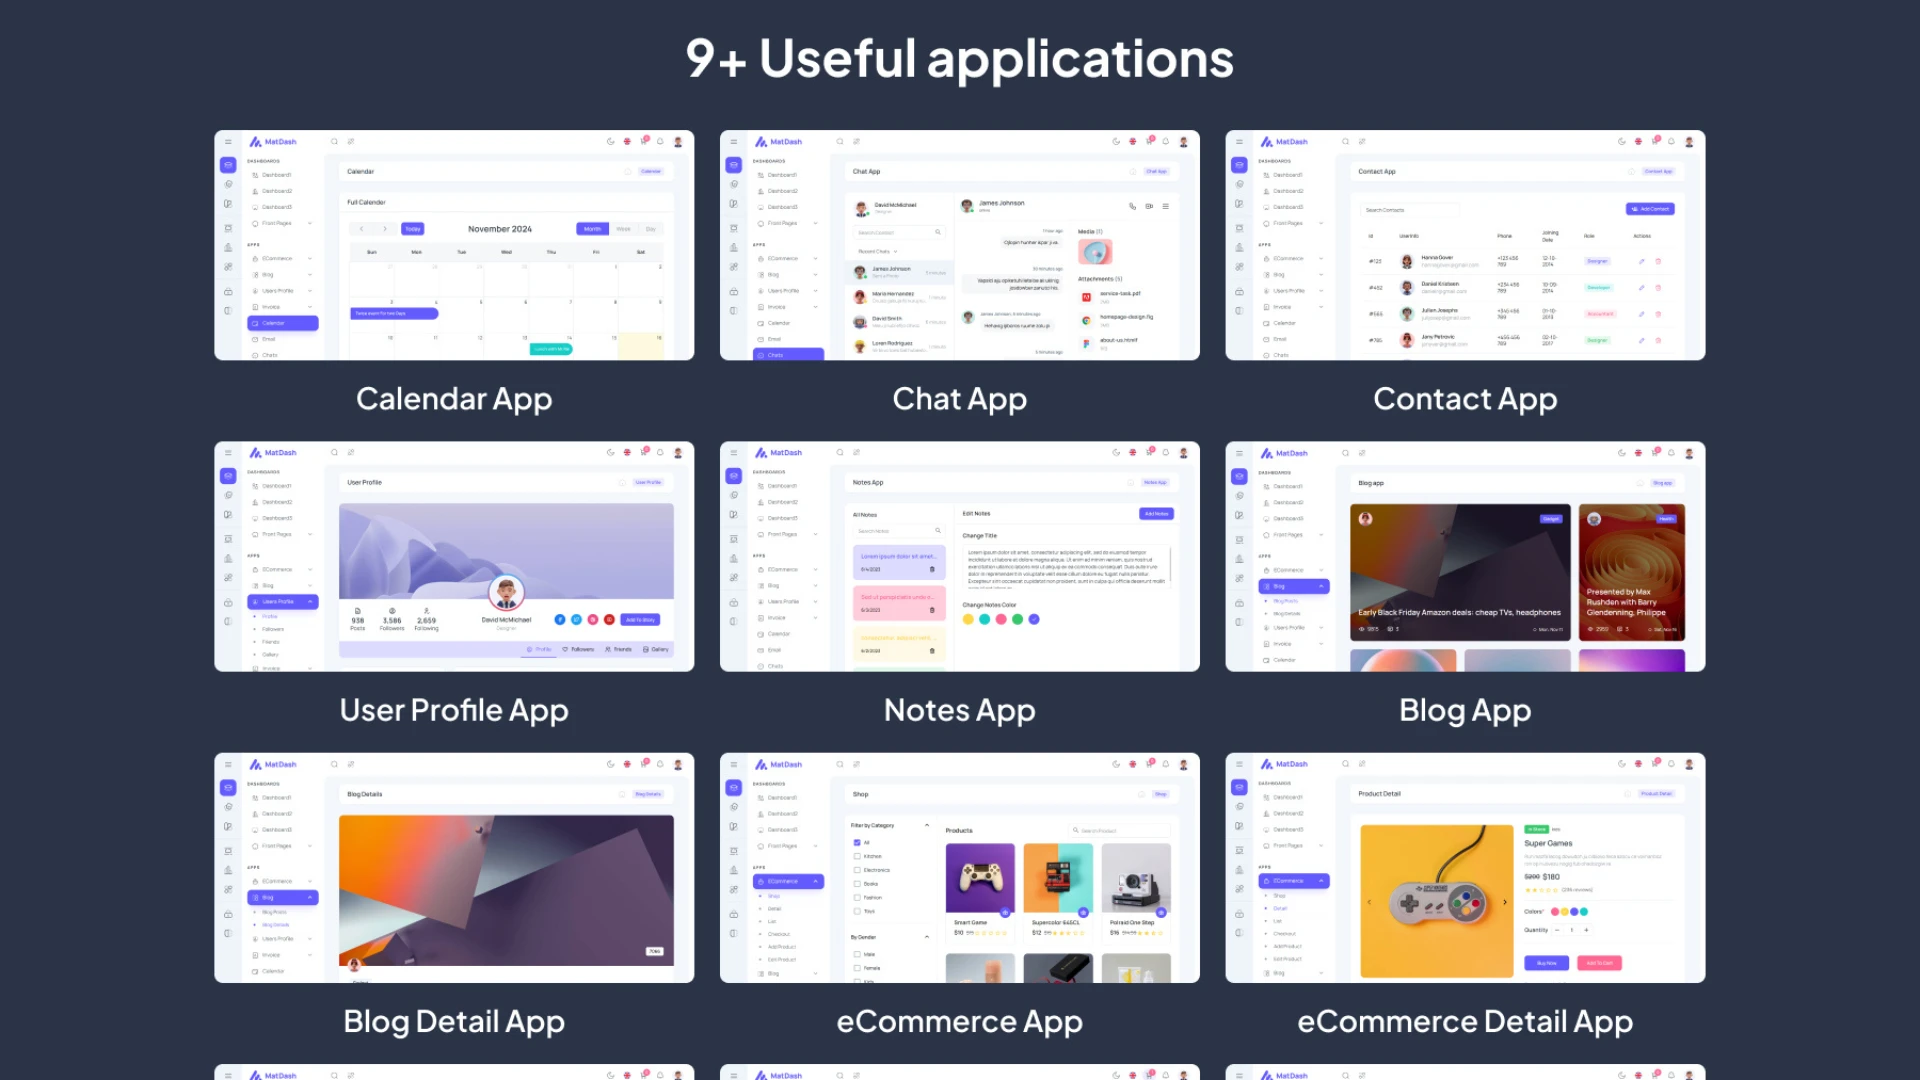Image resolution: width=1920 pixels, height=1080 pixels.
Task: Check the Books category checkbox
Action: click(857, 884)
